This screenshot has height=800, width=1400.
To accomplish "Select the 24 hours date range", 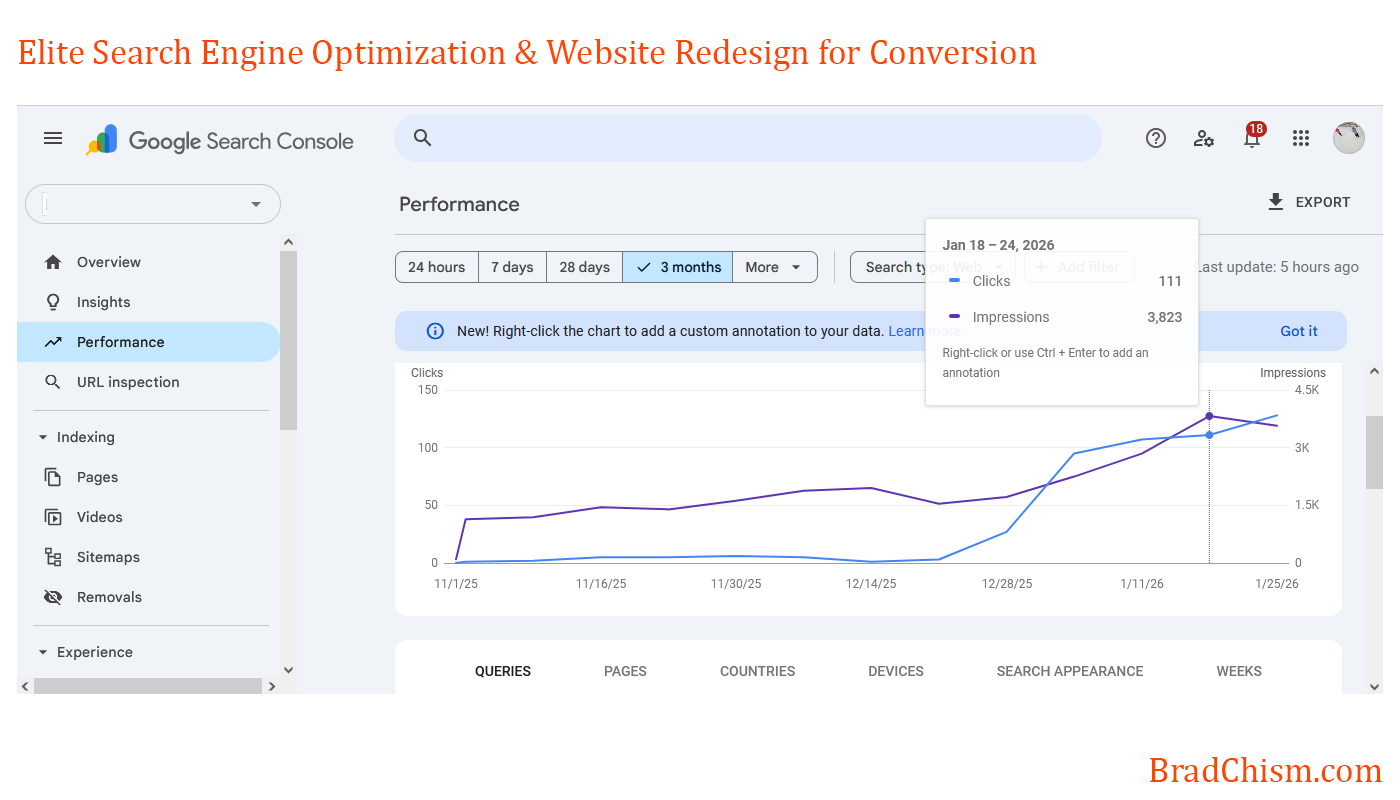I will click(x=436, y=267).
